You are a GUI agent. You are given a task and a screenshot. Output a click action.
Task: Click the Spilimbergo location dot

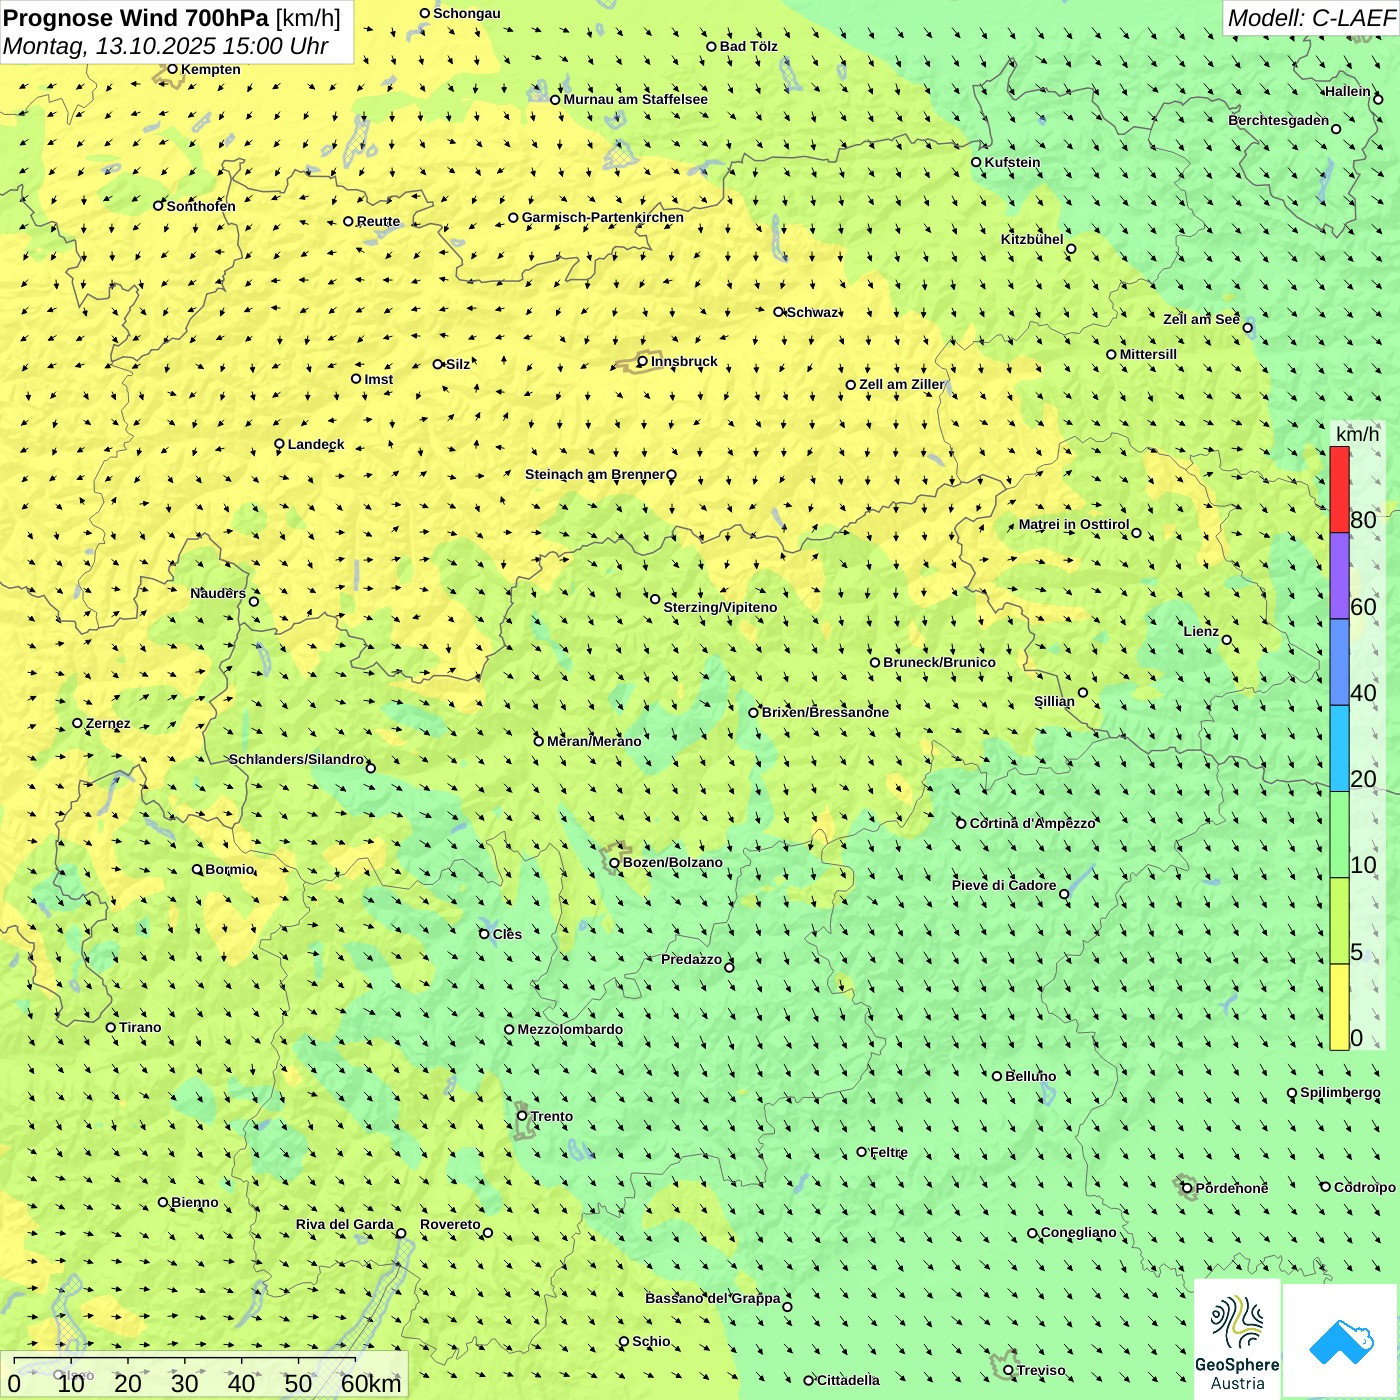pyautogui.click(x=1292, y=1093)
